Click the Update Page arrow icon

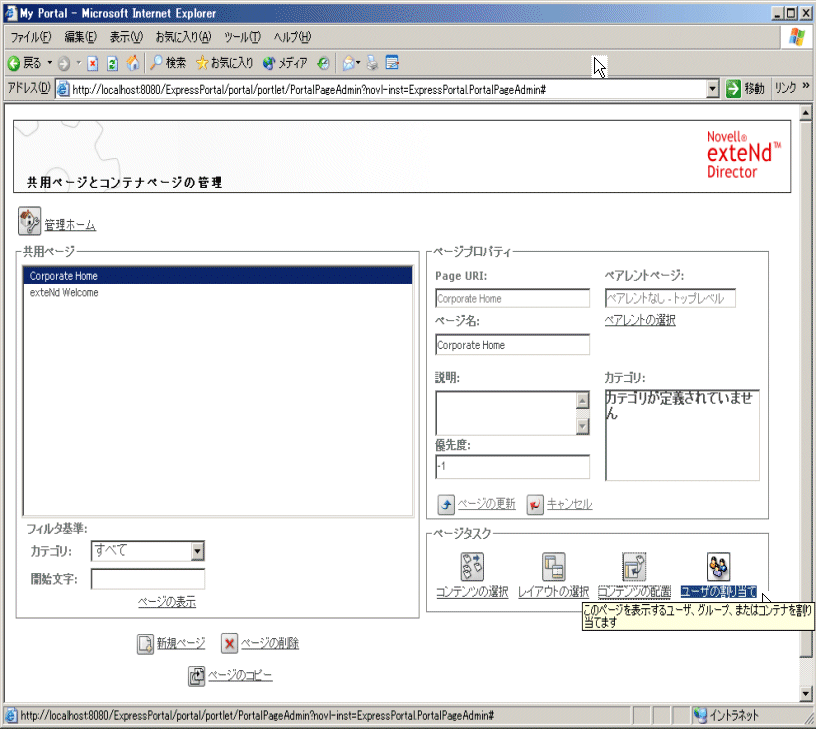tap(446, 504)
